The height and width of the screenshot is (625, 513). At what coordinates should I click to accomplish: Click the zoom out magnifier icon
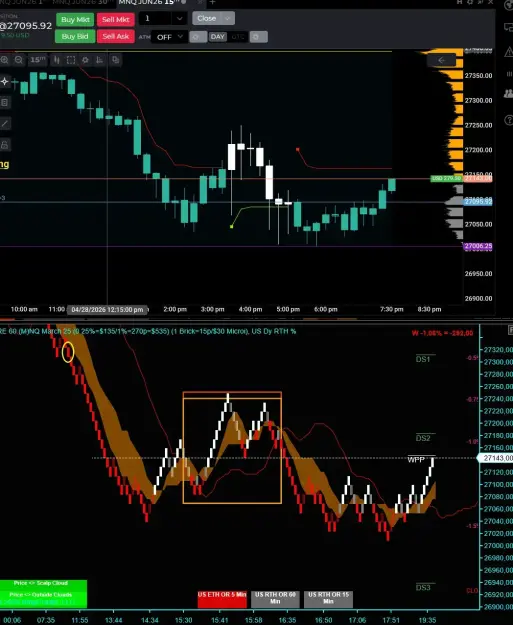tap(18, 60)
